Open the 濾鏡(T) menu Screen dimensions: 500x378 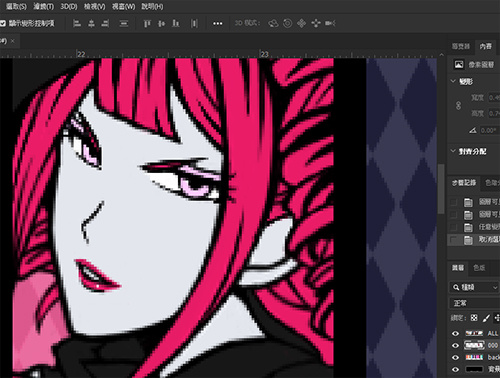point(44,6)
